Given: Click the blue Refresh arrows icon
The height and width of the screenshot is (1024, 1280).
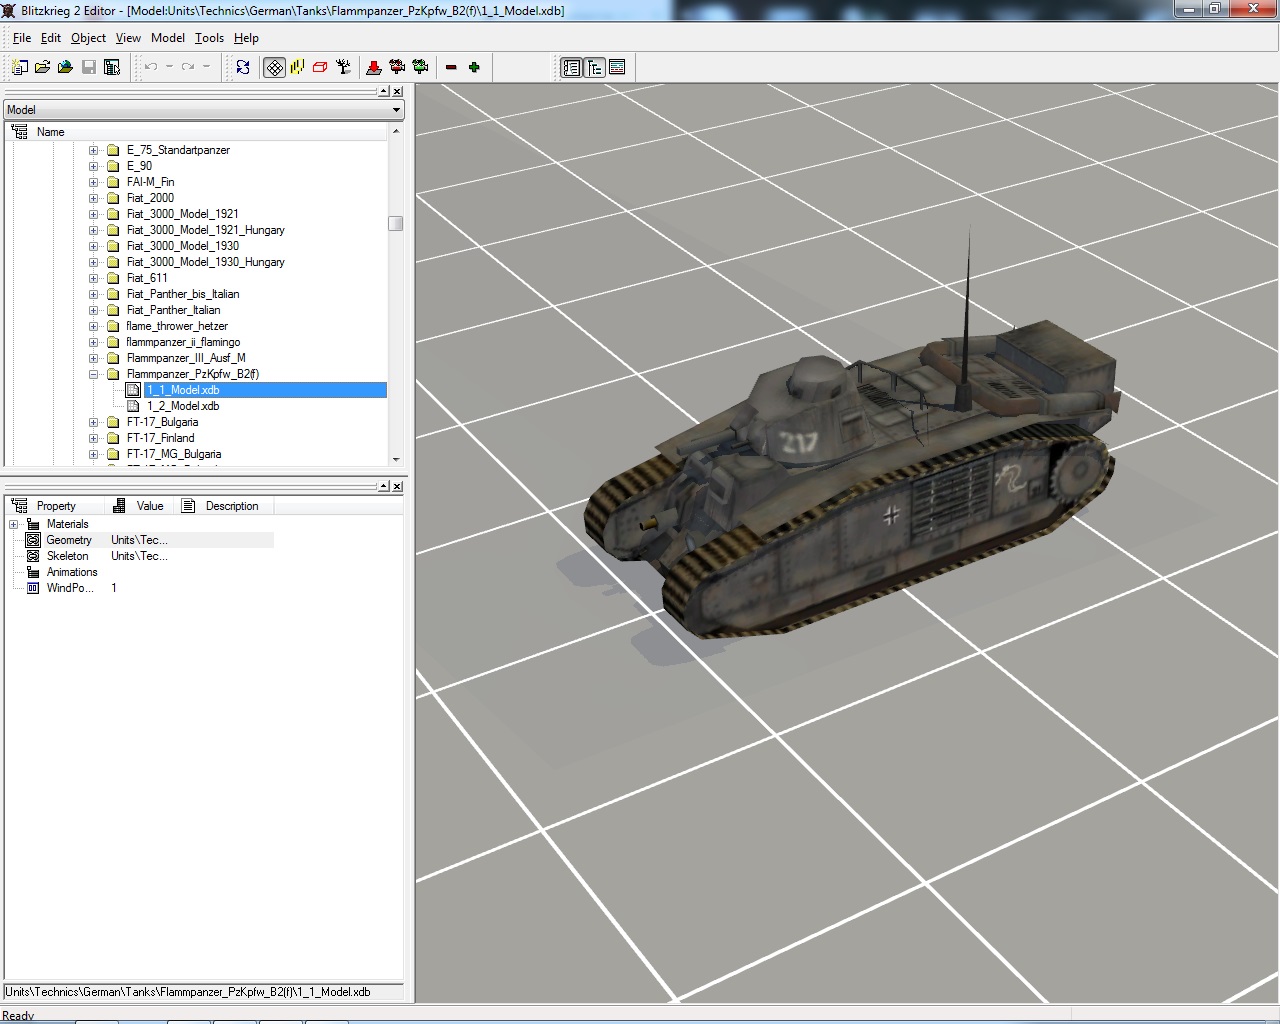Looking at the screenshot, I should coord(243,67).
